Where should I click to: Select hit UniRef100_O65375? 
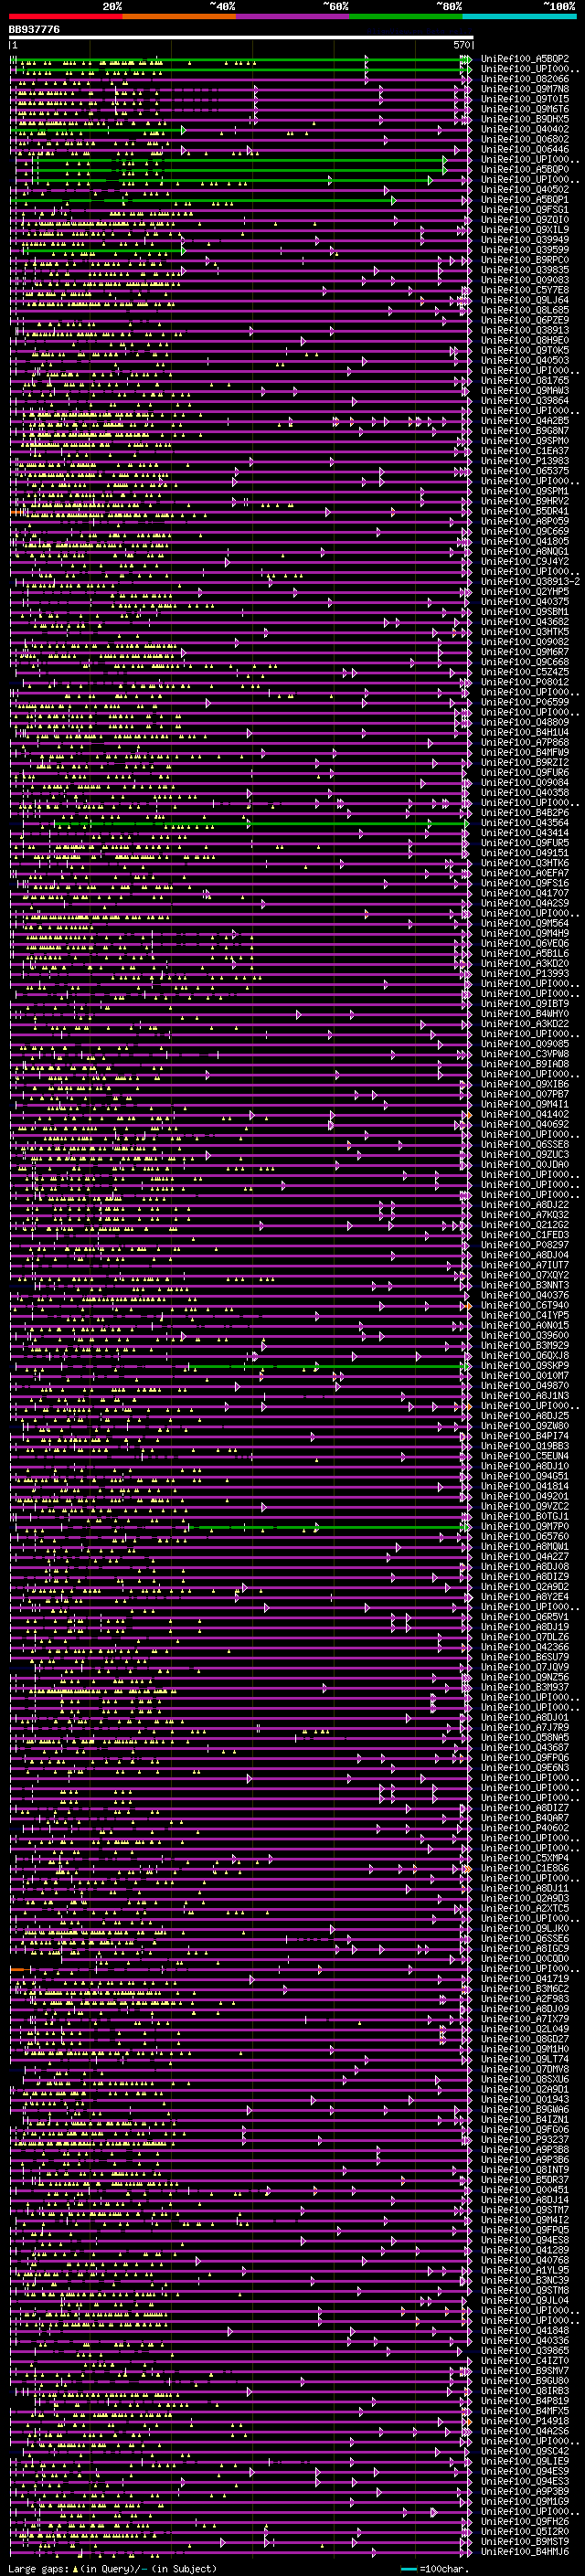click(525, 471)
